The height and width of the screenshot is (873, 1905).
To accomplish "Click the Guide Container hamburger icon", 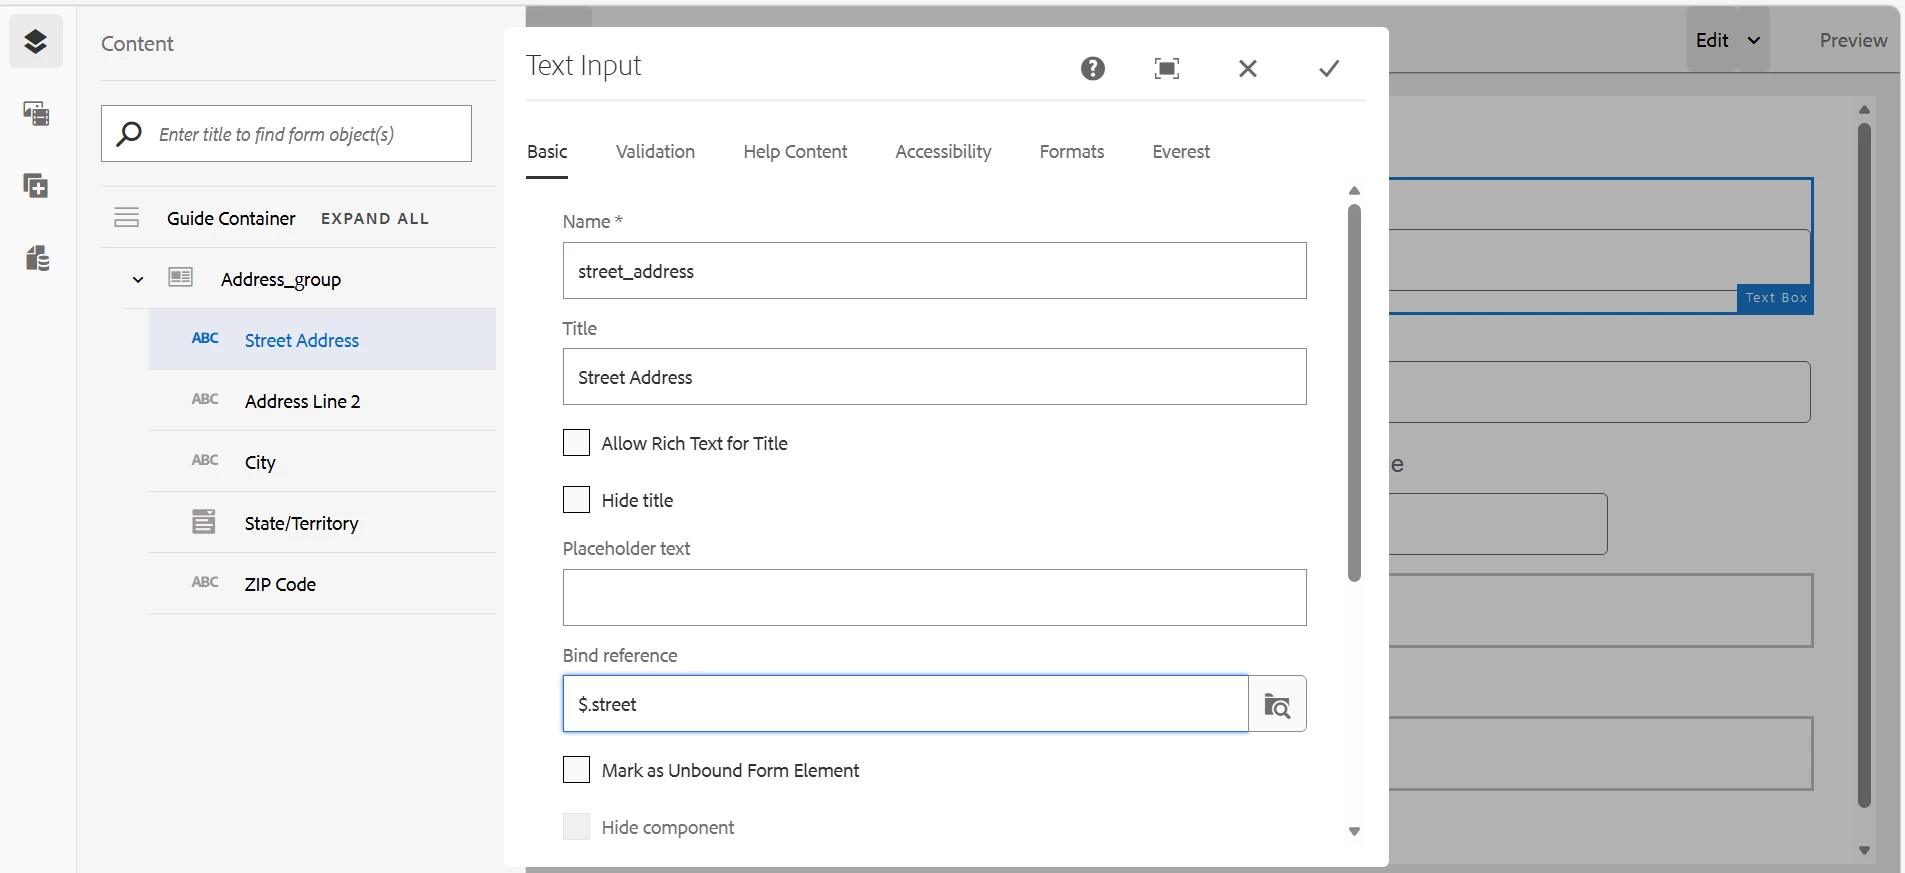I will pos(127,218).
